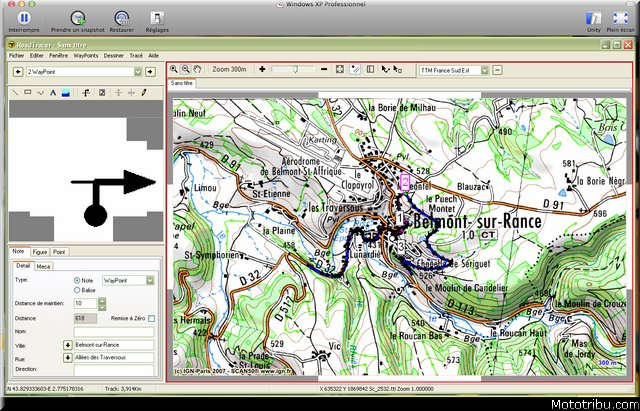Open the WayPoint type dropdown
Screen dimensions: 640x411
click(150, 280)
